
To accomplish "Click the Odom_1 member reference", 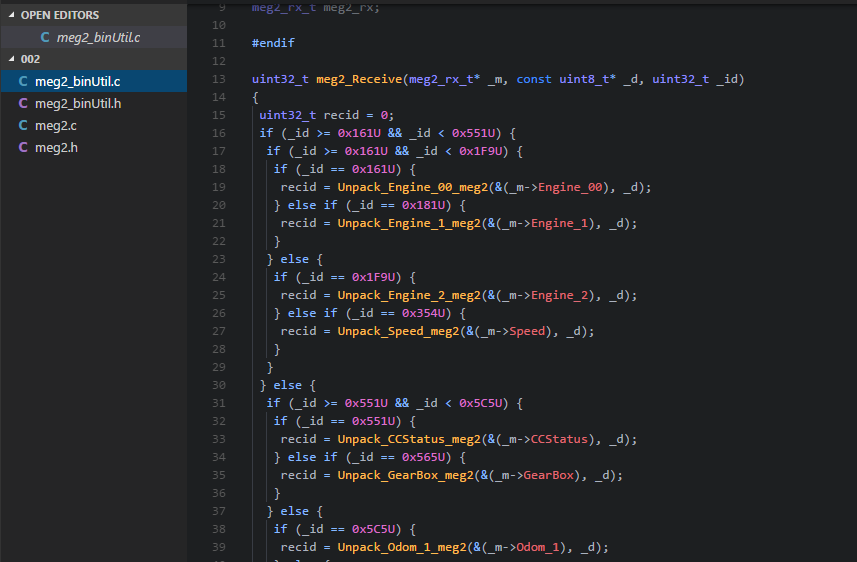I will [538, 547].
